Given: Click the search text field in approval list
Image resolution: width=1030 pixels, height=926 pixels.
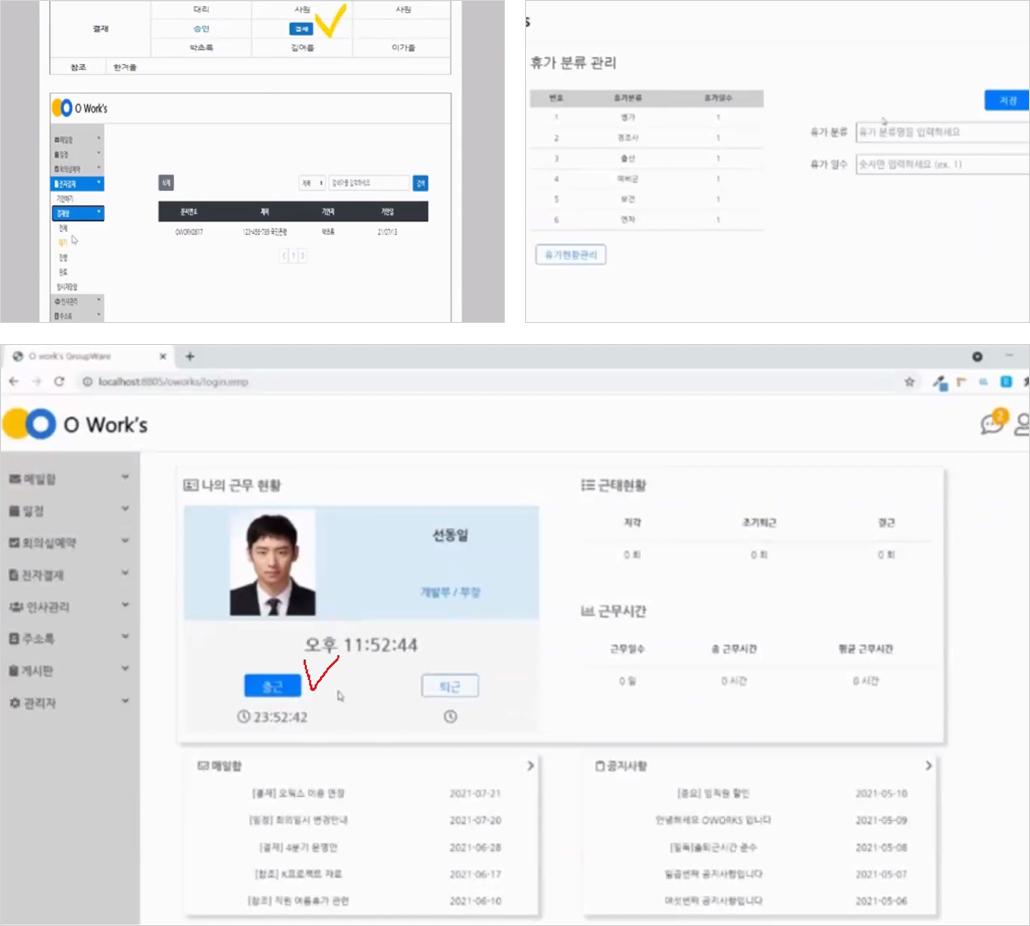Looking at the screenshot, I should tap(369, 183).
